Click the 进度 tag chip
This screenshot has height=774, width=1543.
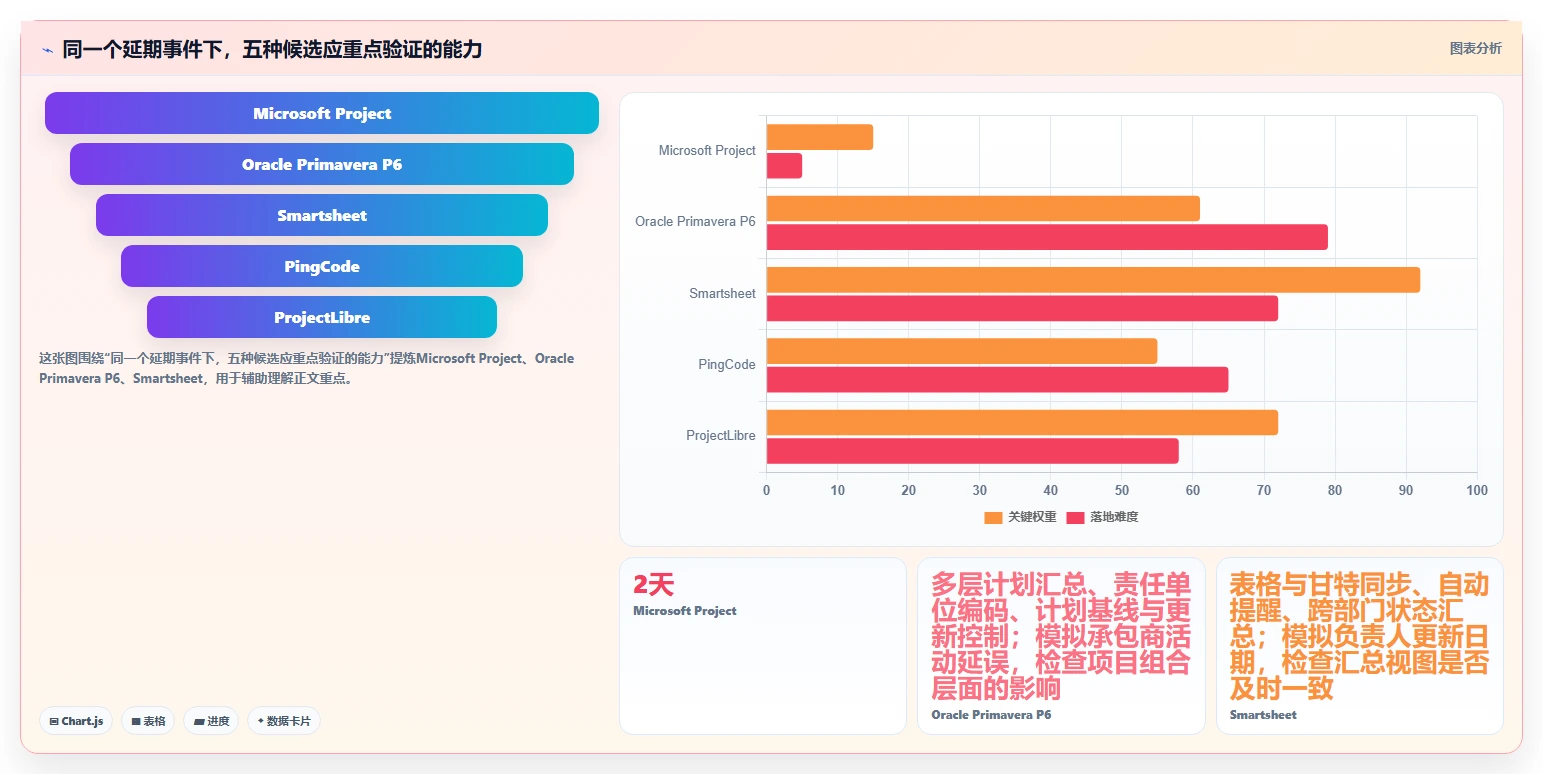[x=211, y=721]
